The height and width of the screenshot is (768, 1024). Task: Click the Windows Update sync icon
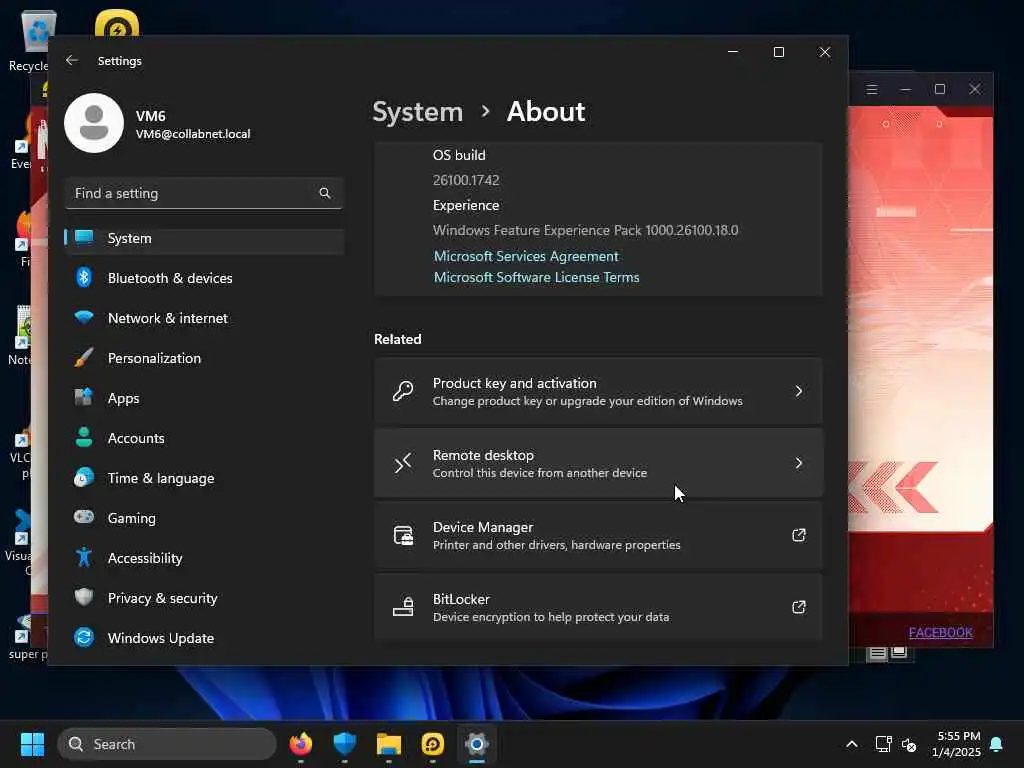[x=84, y=637]
